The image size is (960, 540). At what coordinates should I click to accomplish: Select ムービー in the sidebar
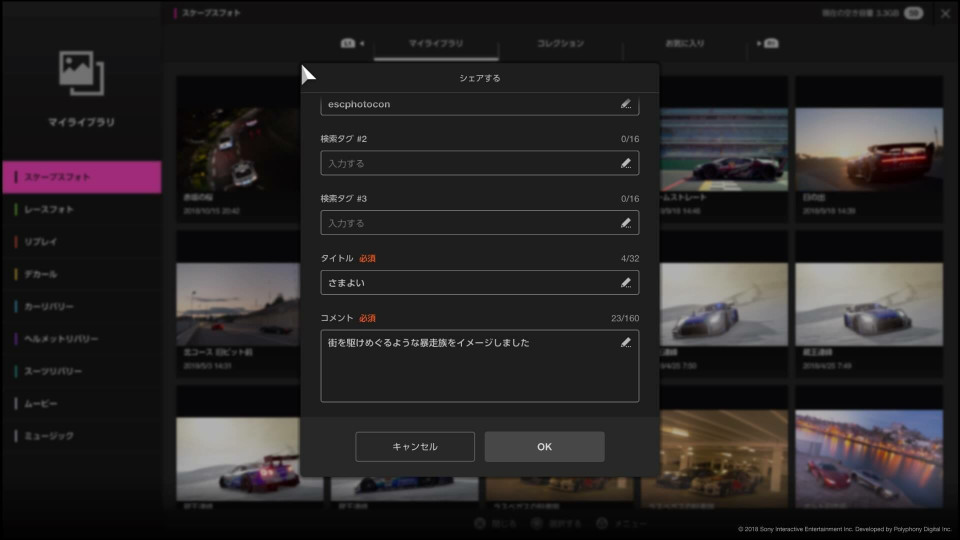pos(82,404)
